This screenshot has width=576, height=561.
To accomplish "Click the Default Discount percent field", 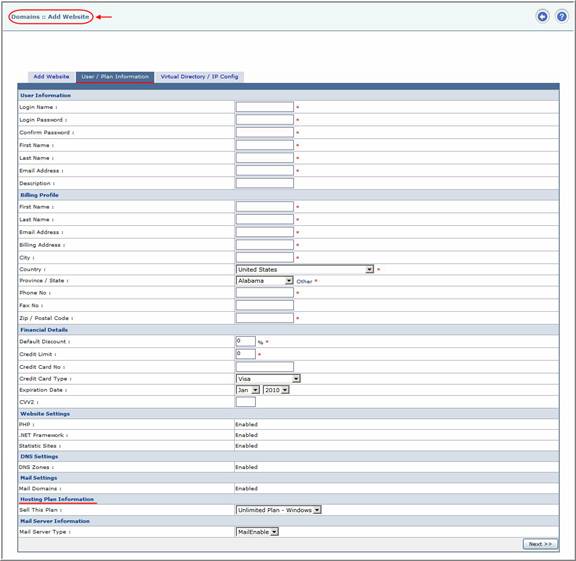I will tap(245, 341).
